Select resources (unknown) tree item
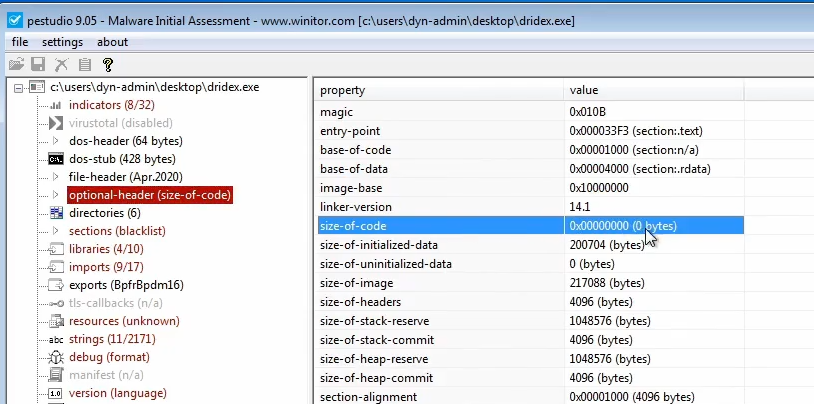Viewport: 814px width, 404px height. pyautogui.click(x=124, y=321)
